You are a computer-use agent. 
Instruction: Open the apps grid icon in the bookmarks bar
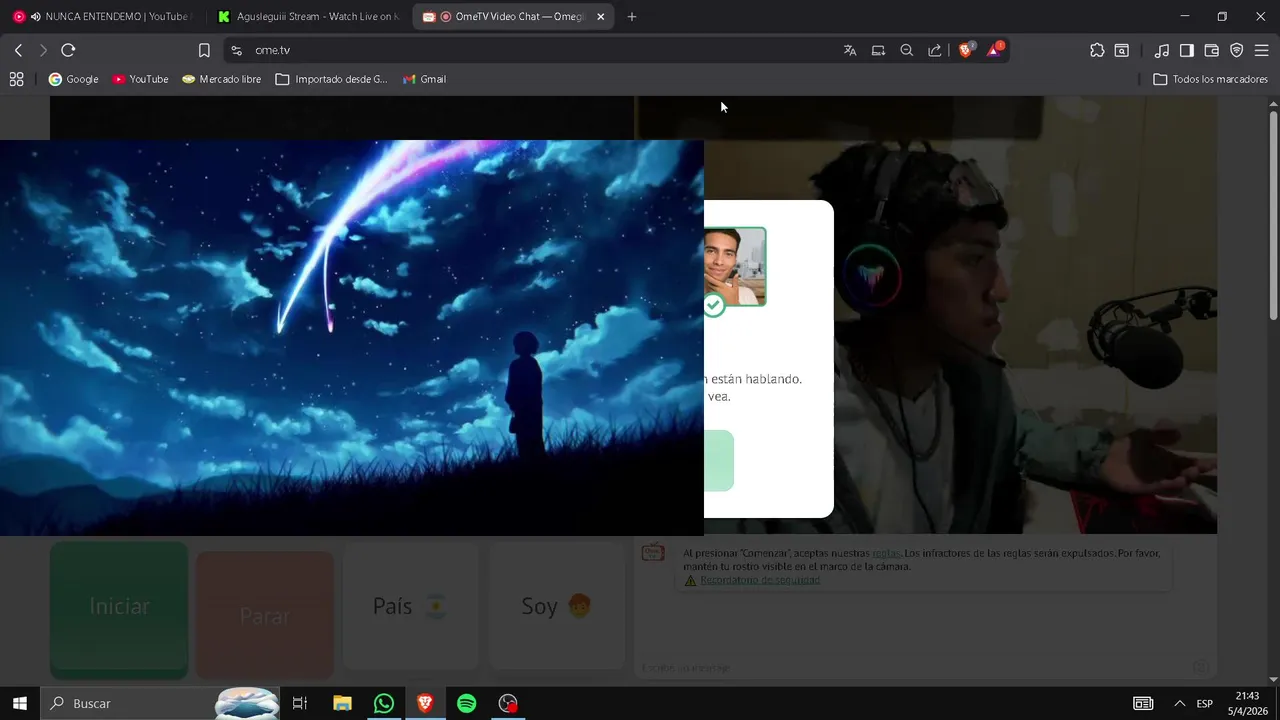16,79
